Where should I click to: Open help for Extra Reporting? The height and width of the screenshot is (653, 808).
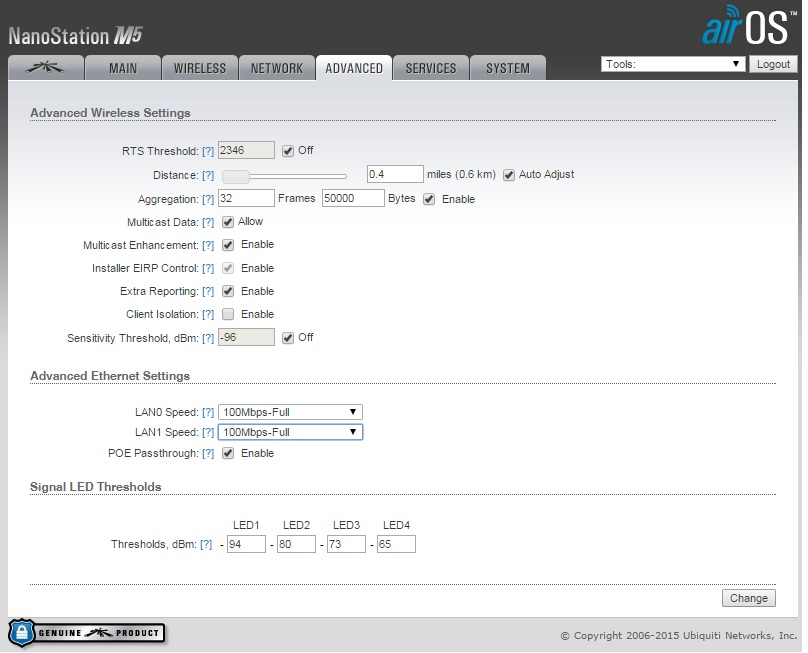point(208,291)
